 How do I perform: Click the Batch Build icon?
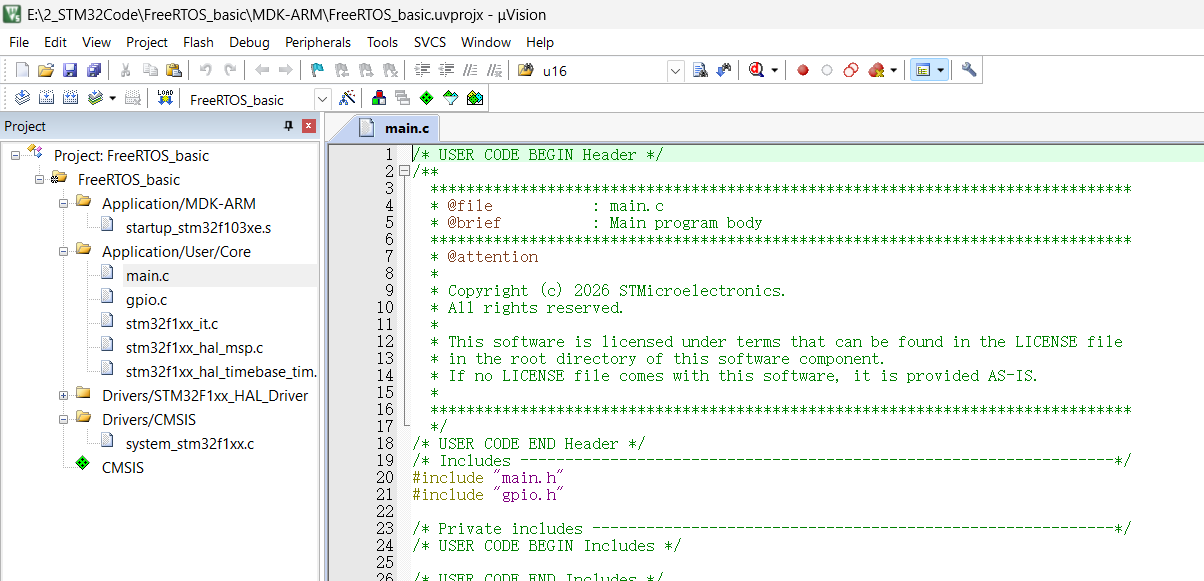95,98
